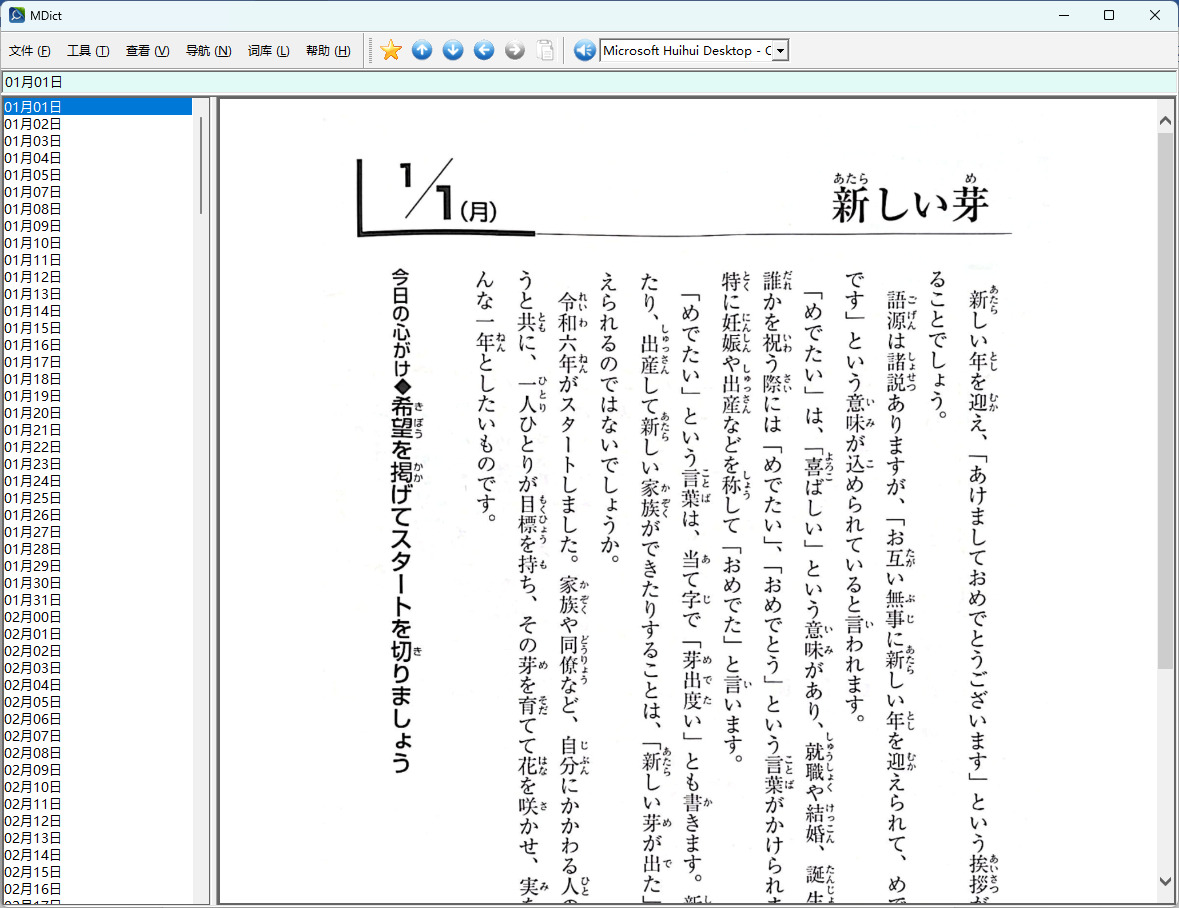Screen dimensions: 1179x908
Task: Click the clipboard paste icon
Action: click(545, 50)
